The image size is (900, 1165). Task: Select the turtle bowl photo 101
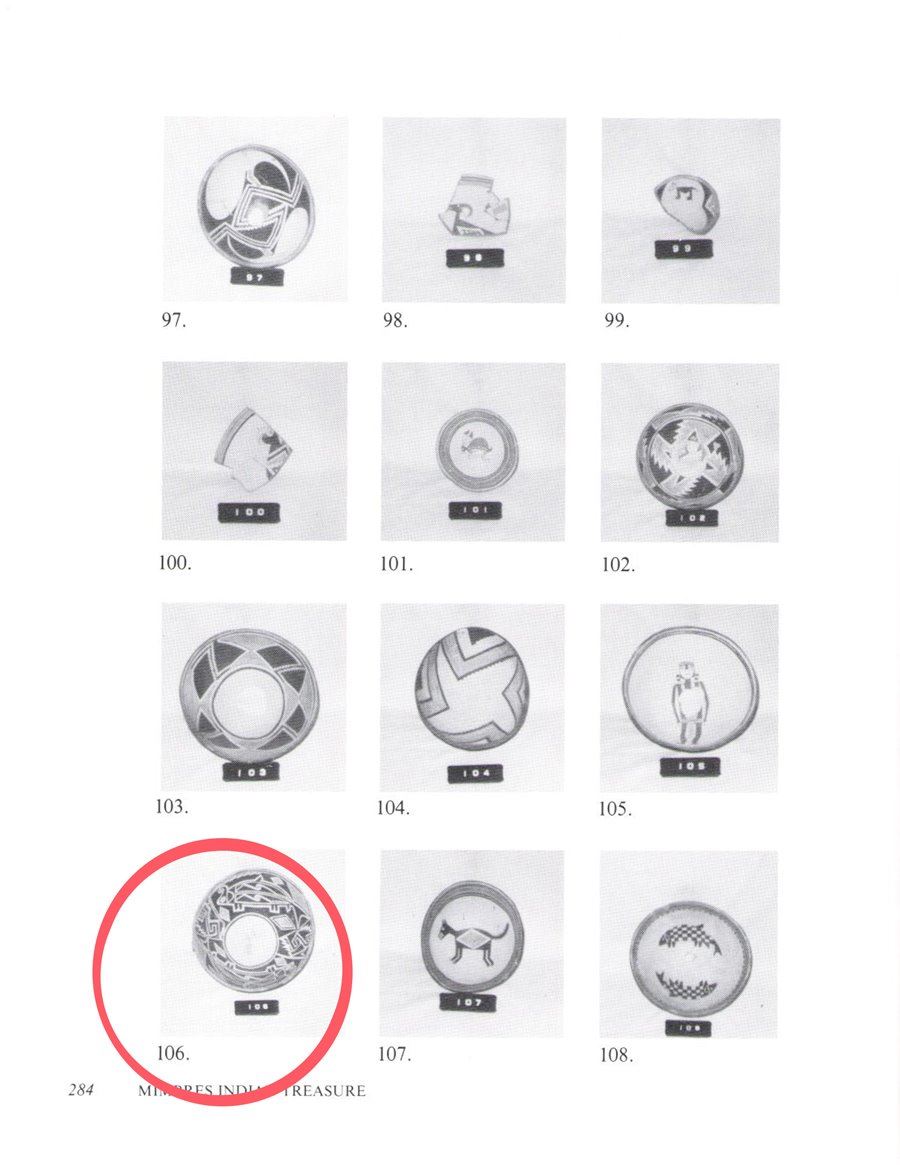pos(473,452)
